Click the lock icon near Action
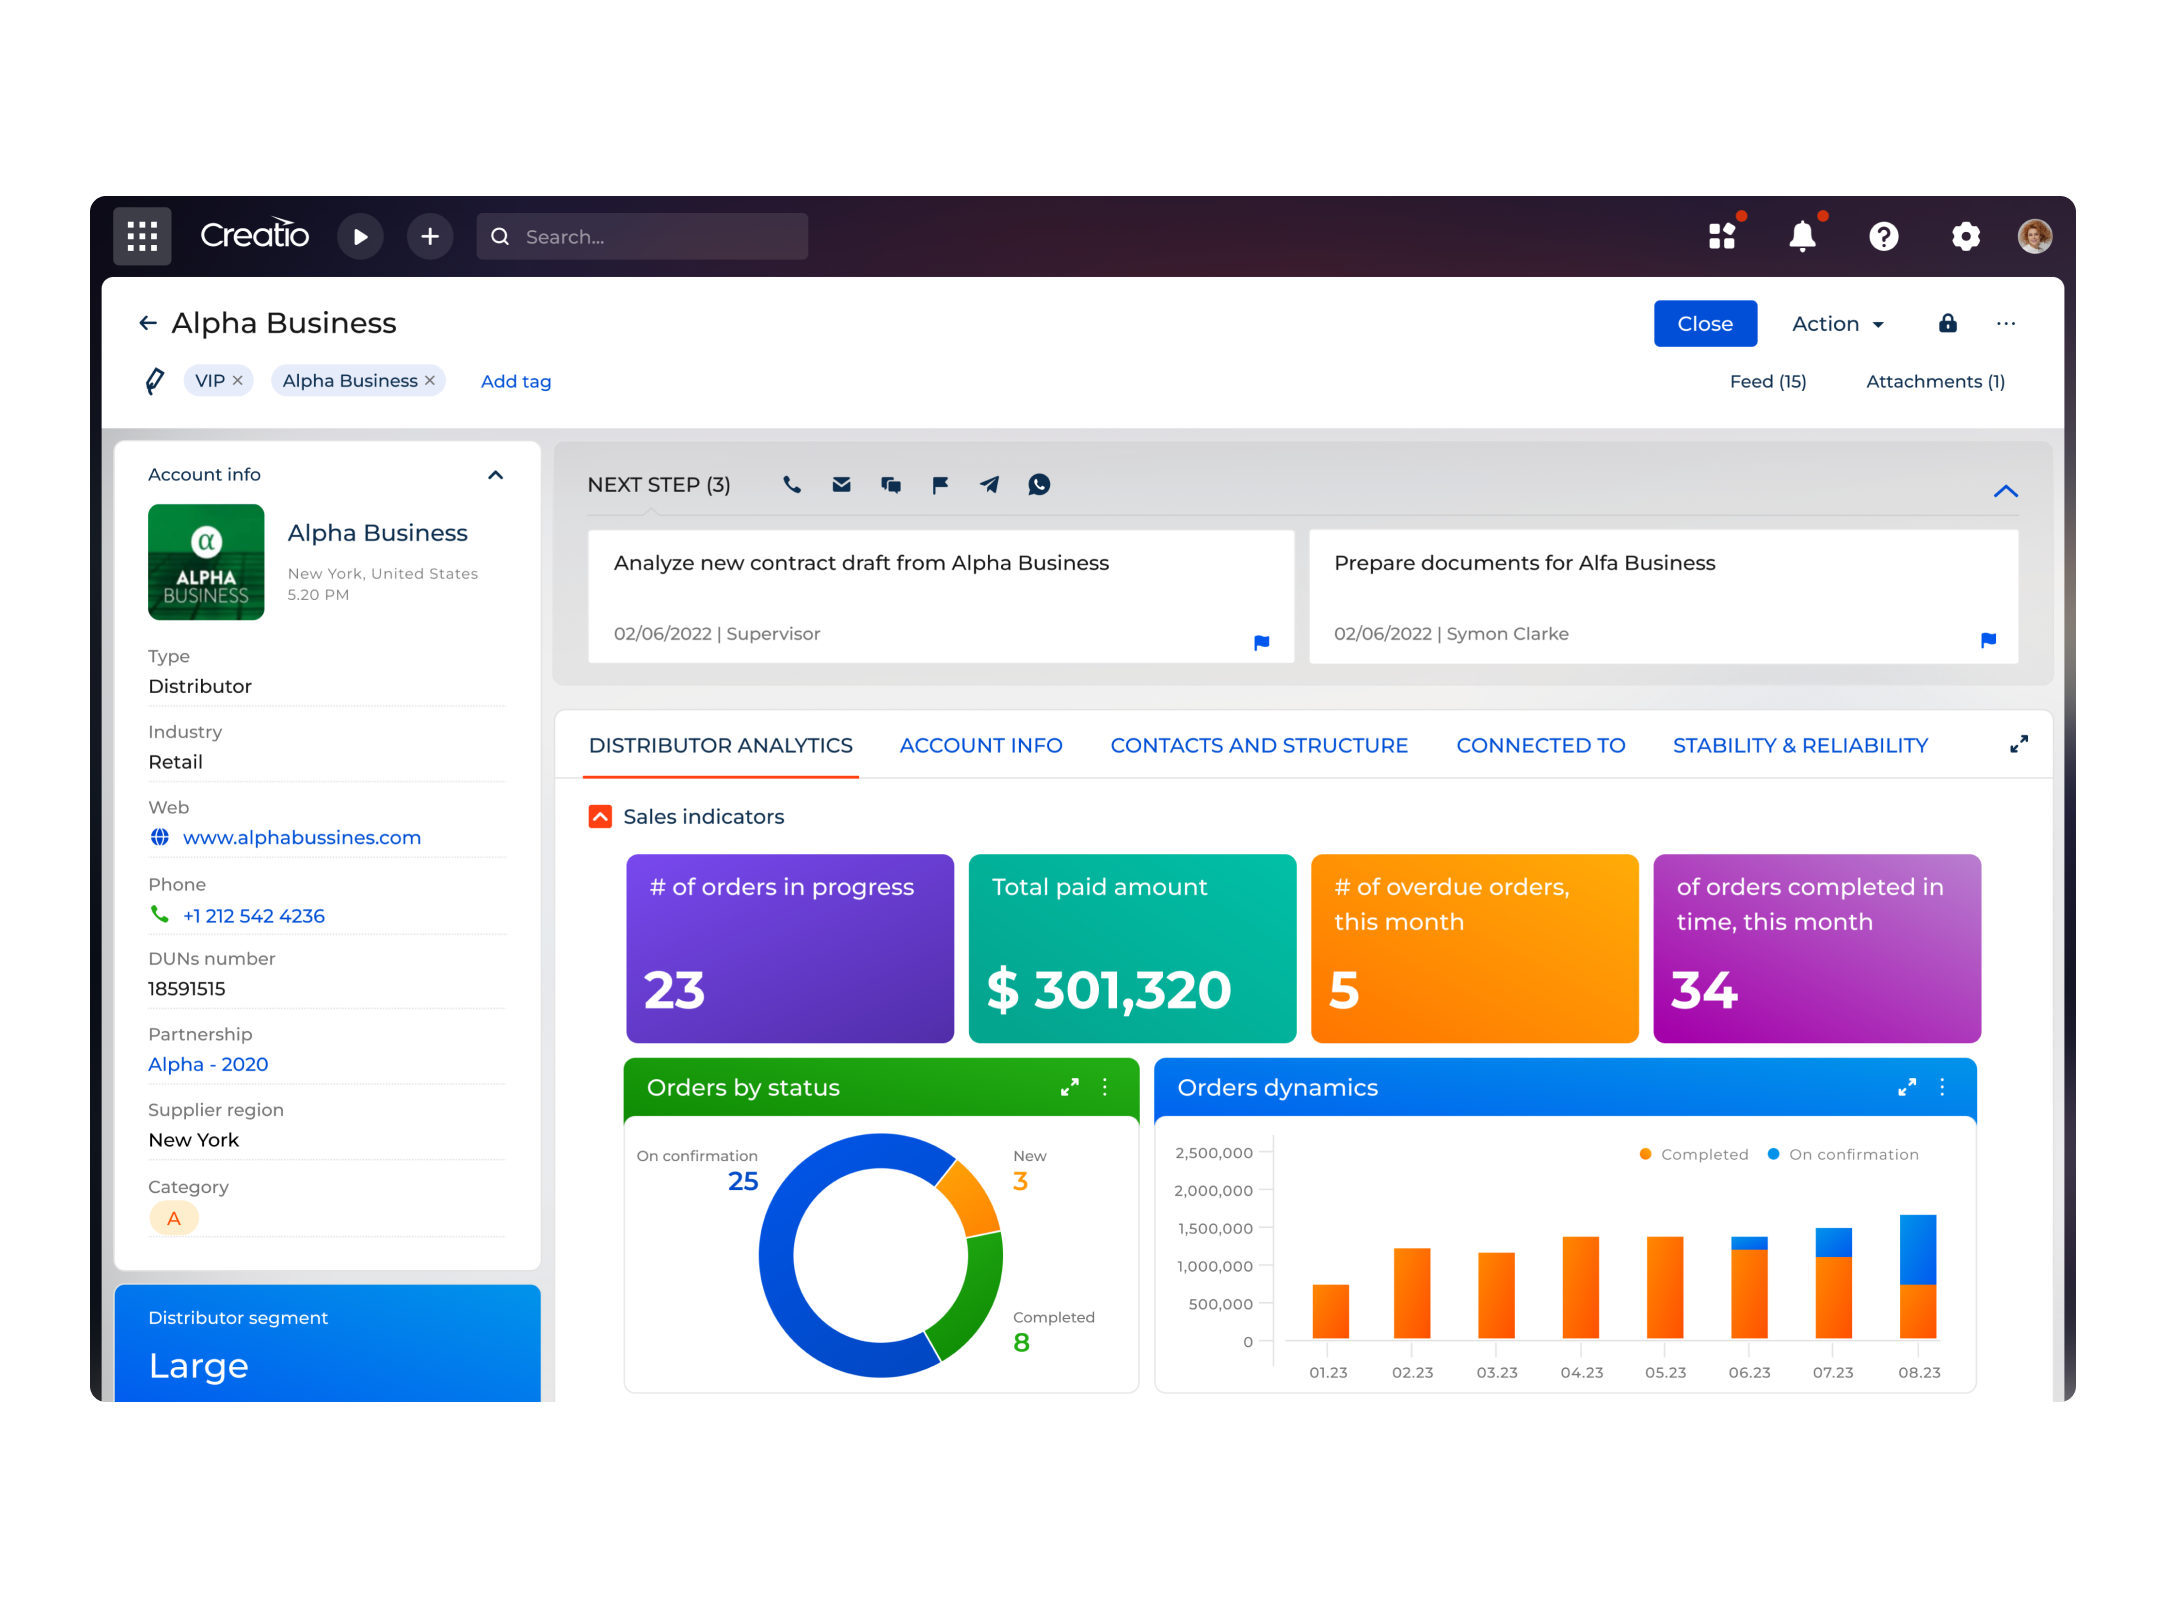2164x1600 pixels. [x=1947, y=323]
